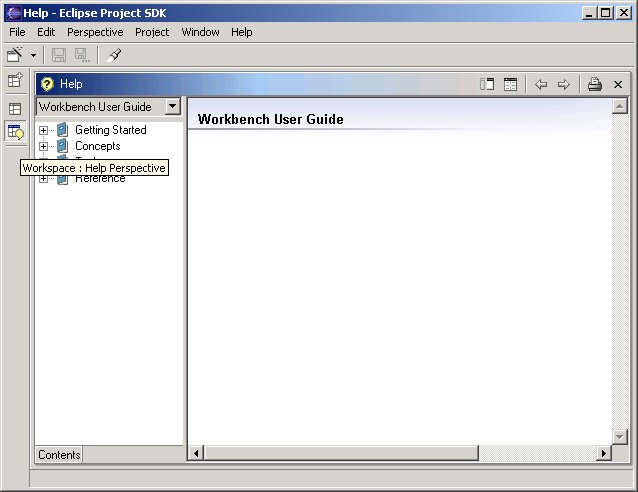Close the Help view with X button

[x=618, y=85]
